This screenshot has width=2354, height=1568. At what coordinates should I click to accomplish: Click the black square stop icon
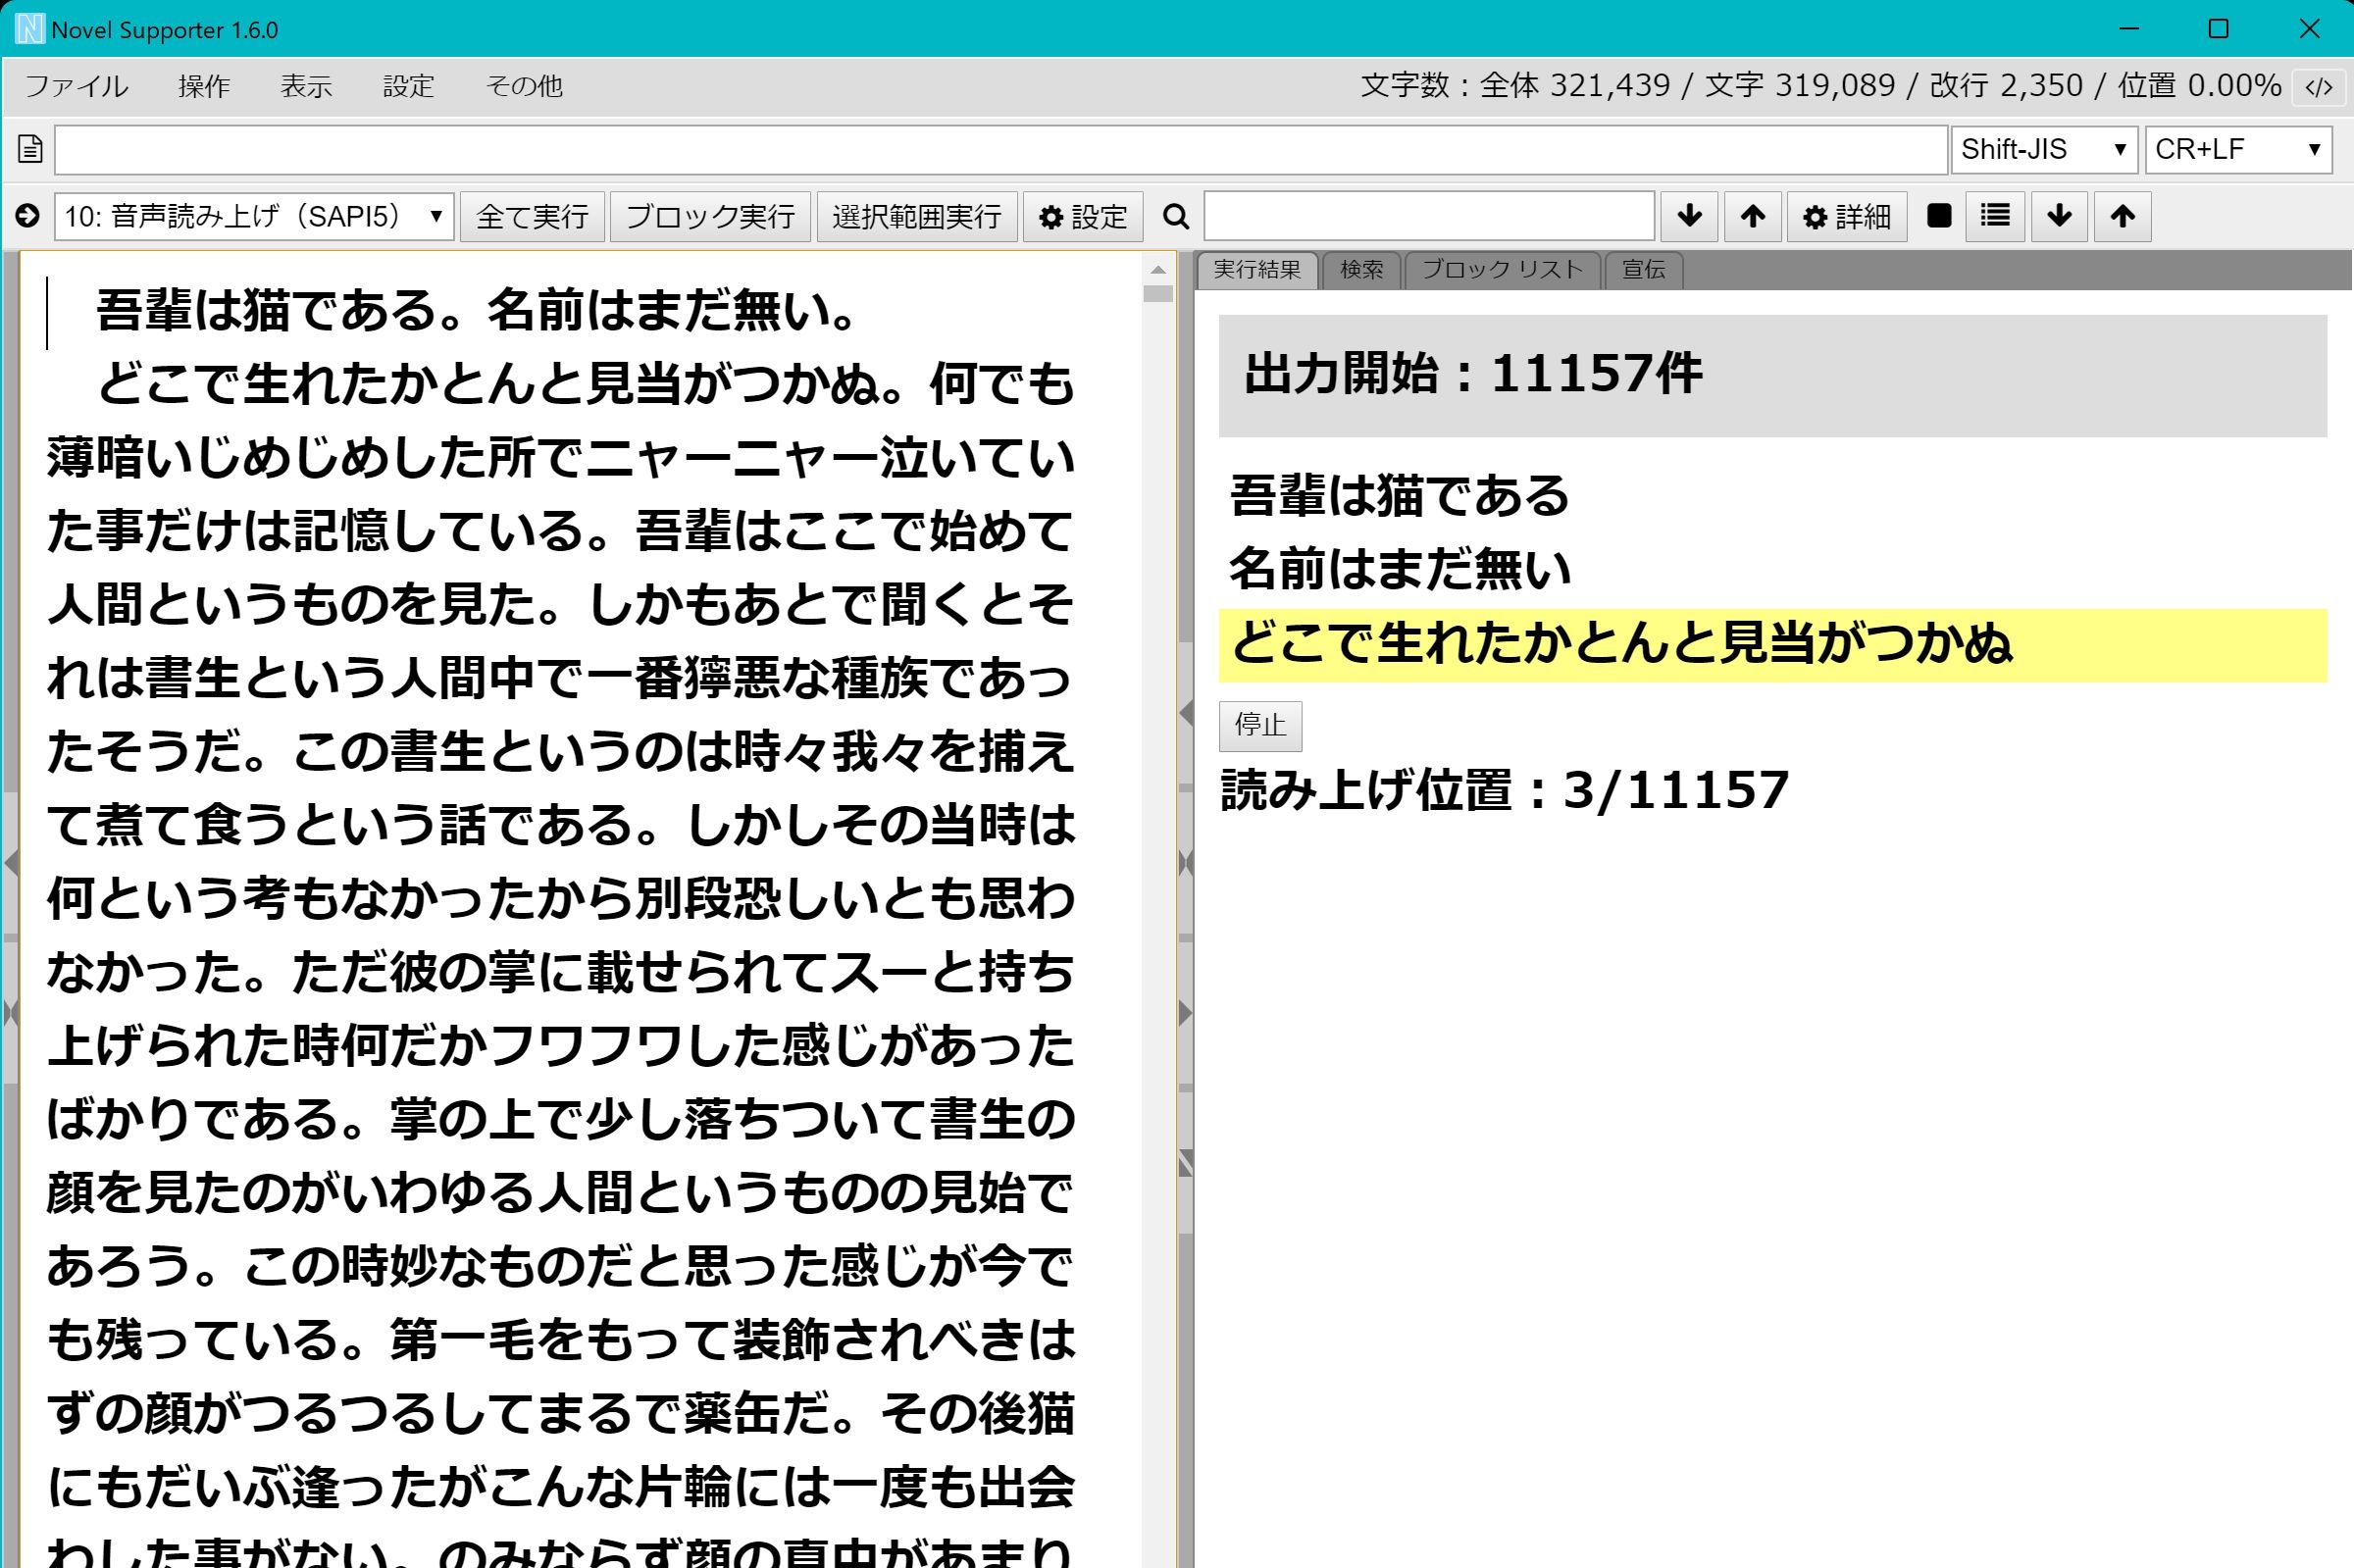[1939, 216]
